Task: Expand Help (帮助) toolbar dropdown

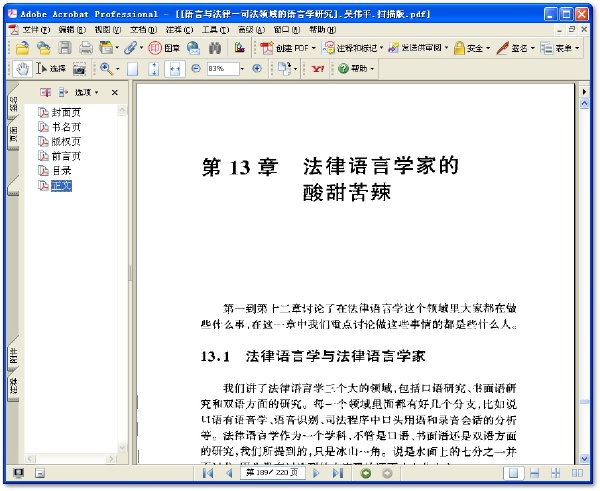Action: point(372,69)
